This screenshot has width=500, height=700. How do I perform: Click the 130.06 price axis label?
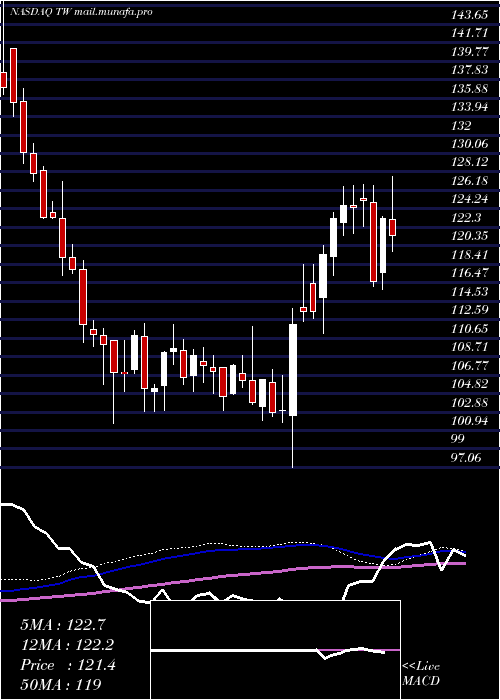click(x=471, y=144)
